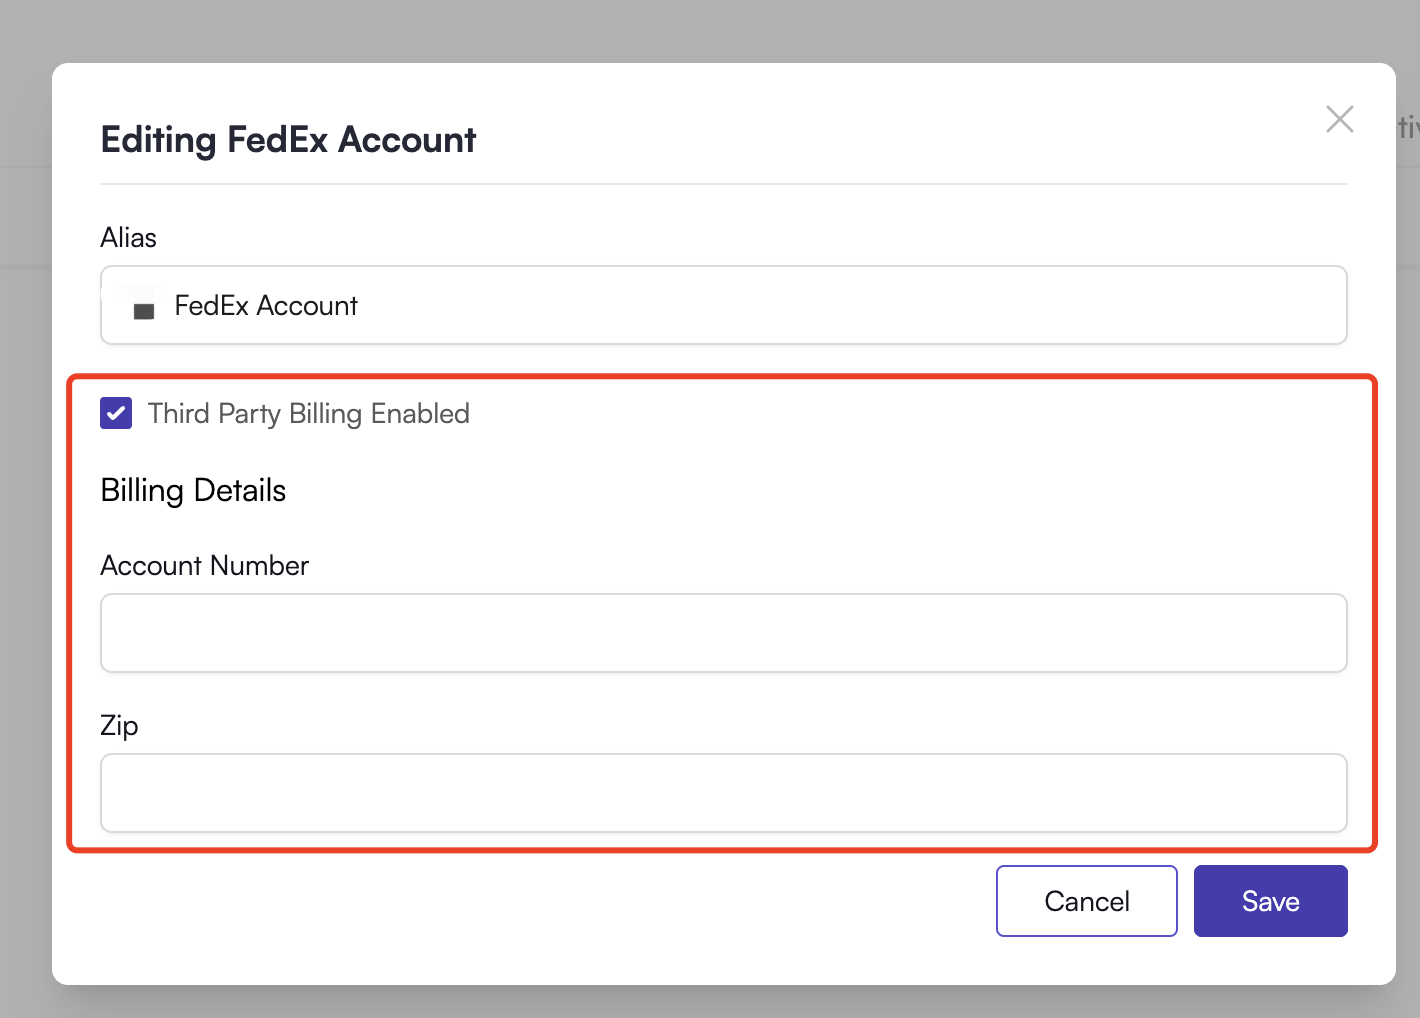Image resolution: width=1420 pixels, height=1018 pixels.
Task: Save the FedEx account changes
Action: [x=1270, y=901]
